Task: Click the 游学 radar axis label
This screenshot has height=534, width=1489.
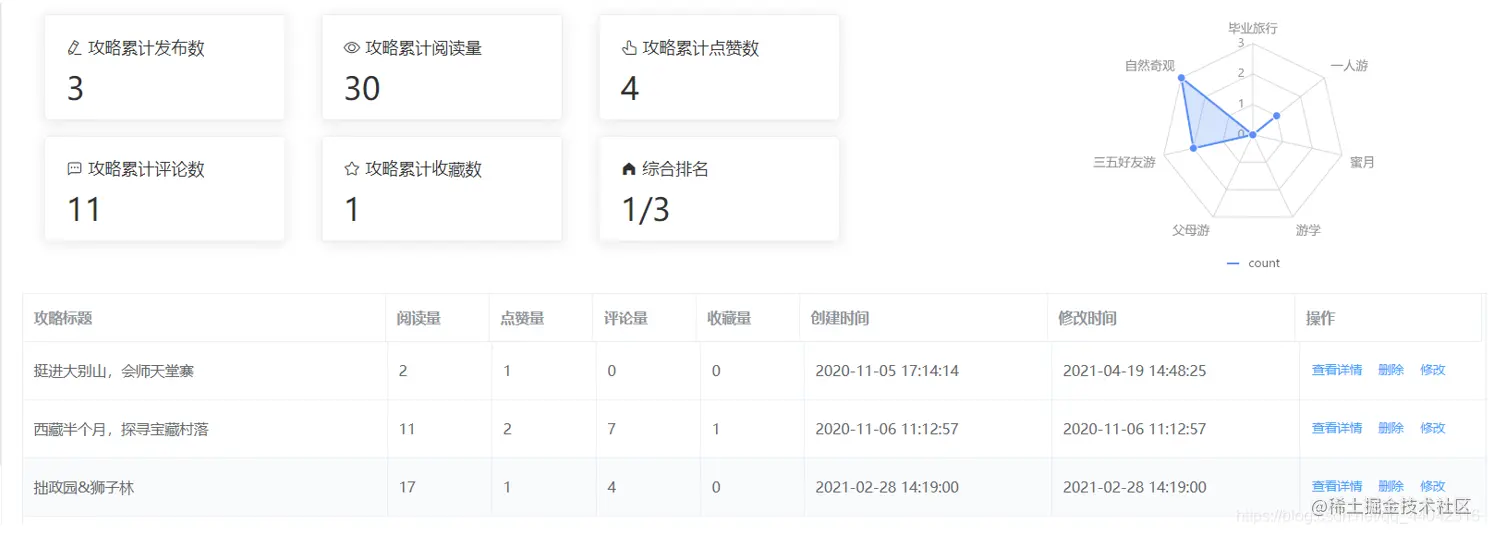Action: point(1308,230)
